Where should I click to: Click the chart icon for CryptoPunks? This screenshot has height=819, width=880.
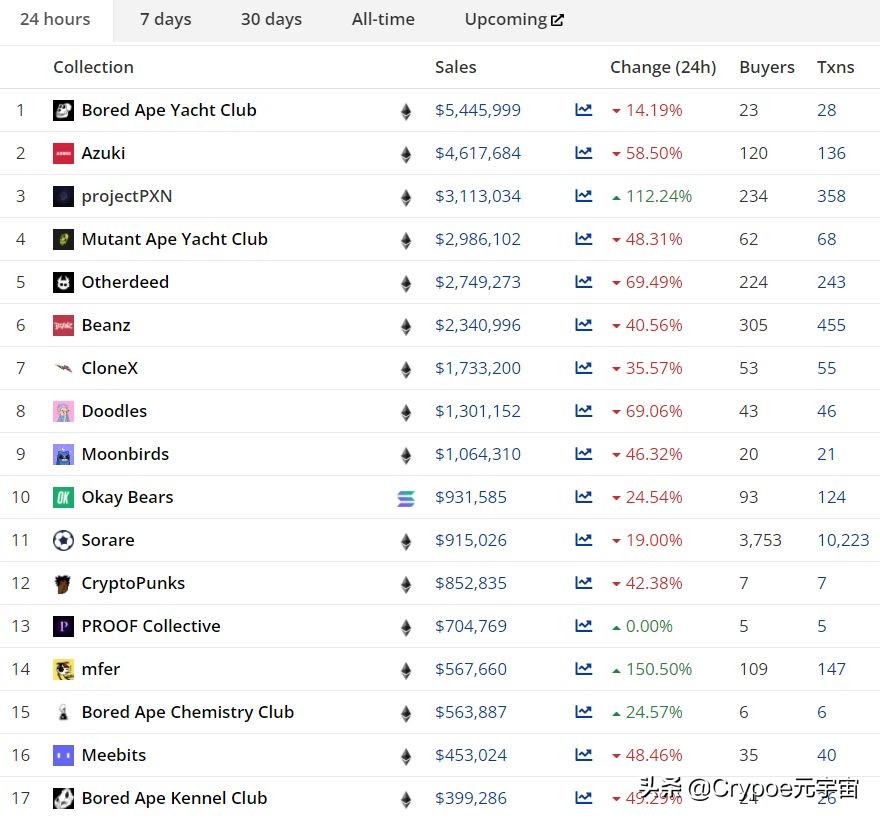point(584,583)
